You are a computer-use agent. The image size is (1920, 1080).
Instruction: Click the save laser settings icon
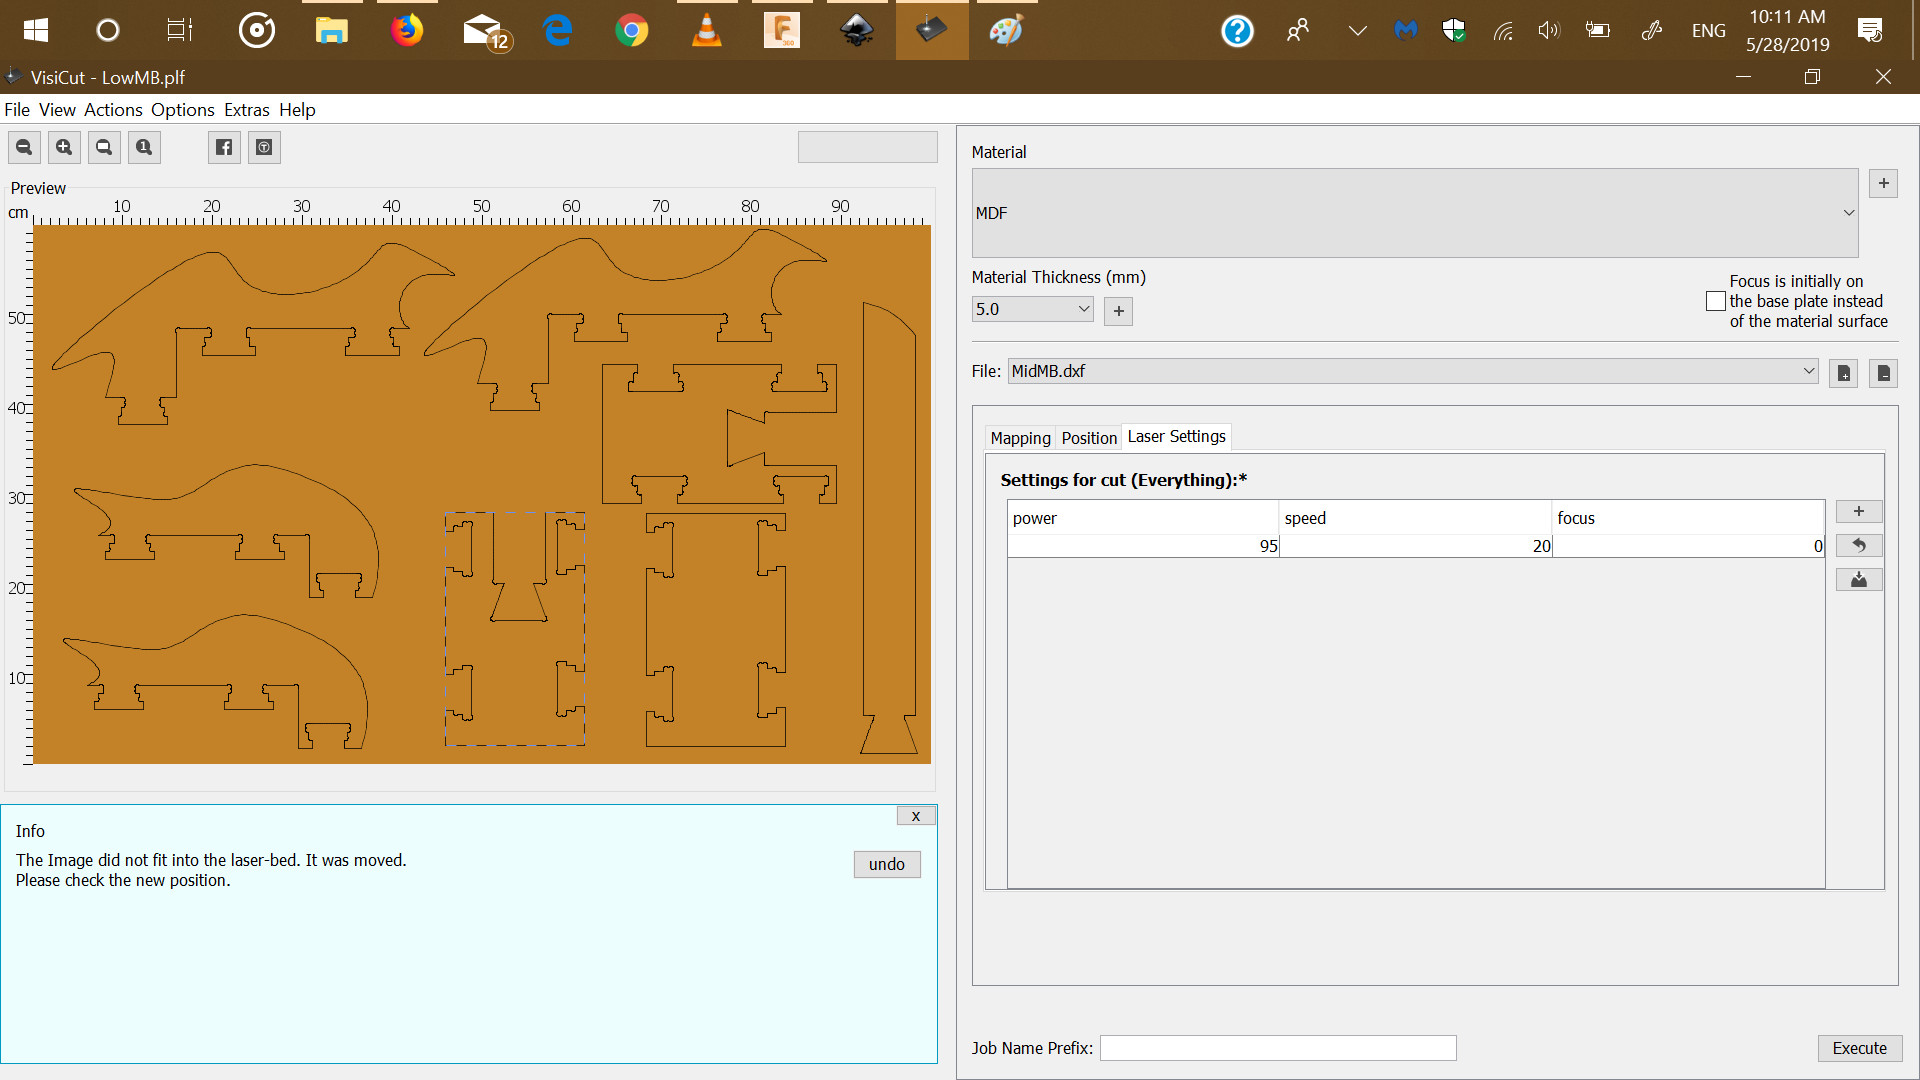(x=1858, y=580)
